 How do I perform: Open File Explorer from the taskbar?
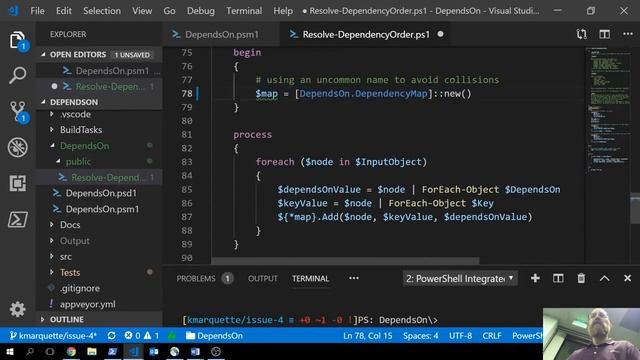pyautogui.click(x=92, y=351)
